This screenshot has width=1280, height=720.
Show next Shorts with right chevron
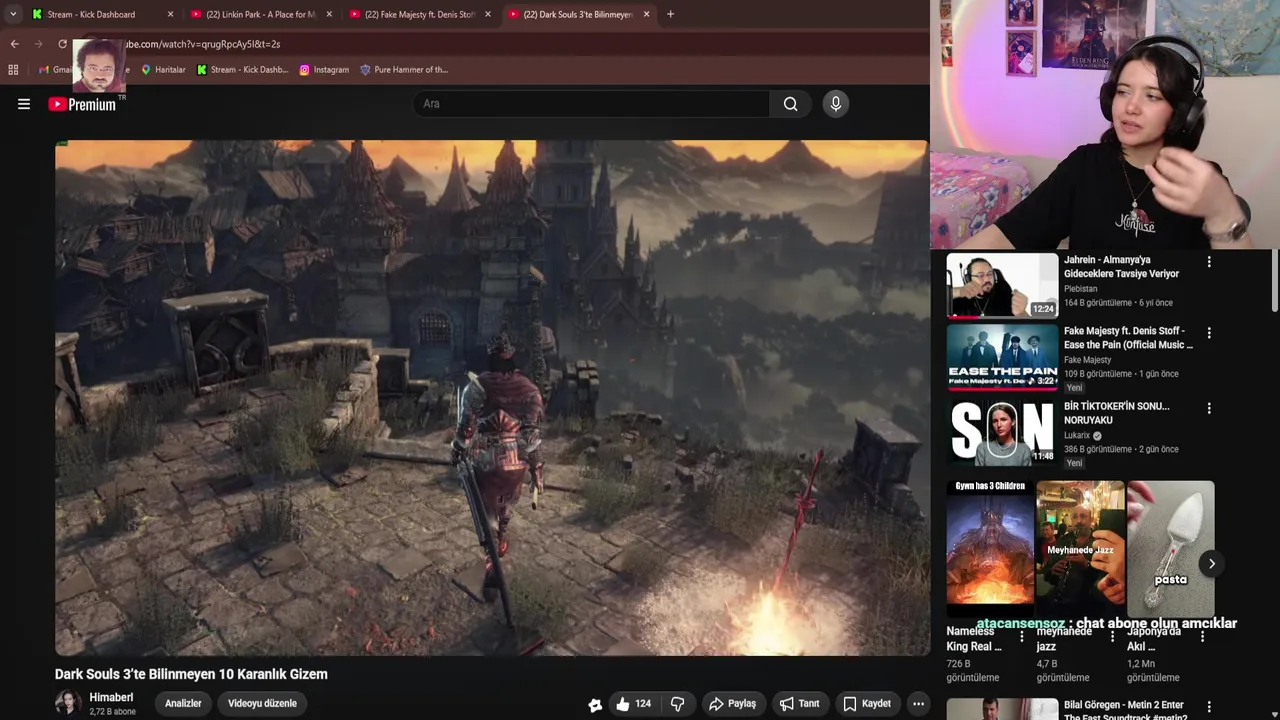pos(1211,564)
